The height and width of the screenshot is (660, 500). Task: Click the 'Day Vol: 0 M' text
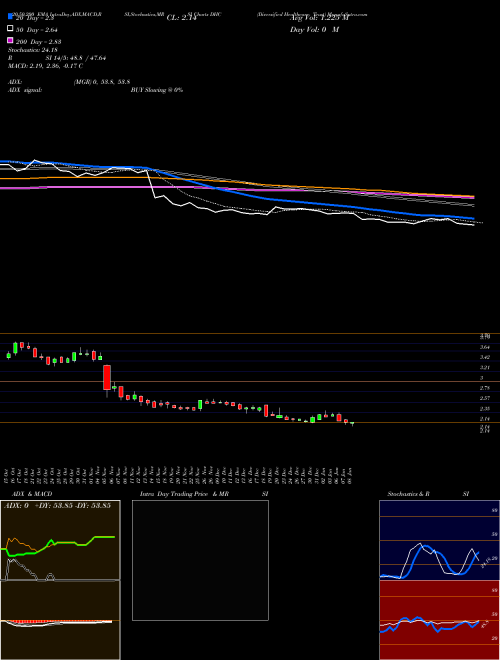314,29
